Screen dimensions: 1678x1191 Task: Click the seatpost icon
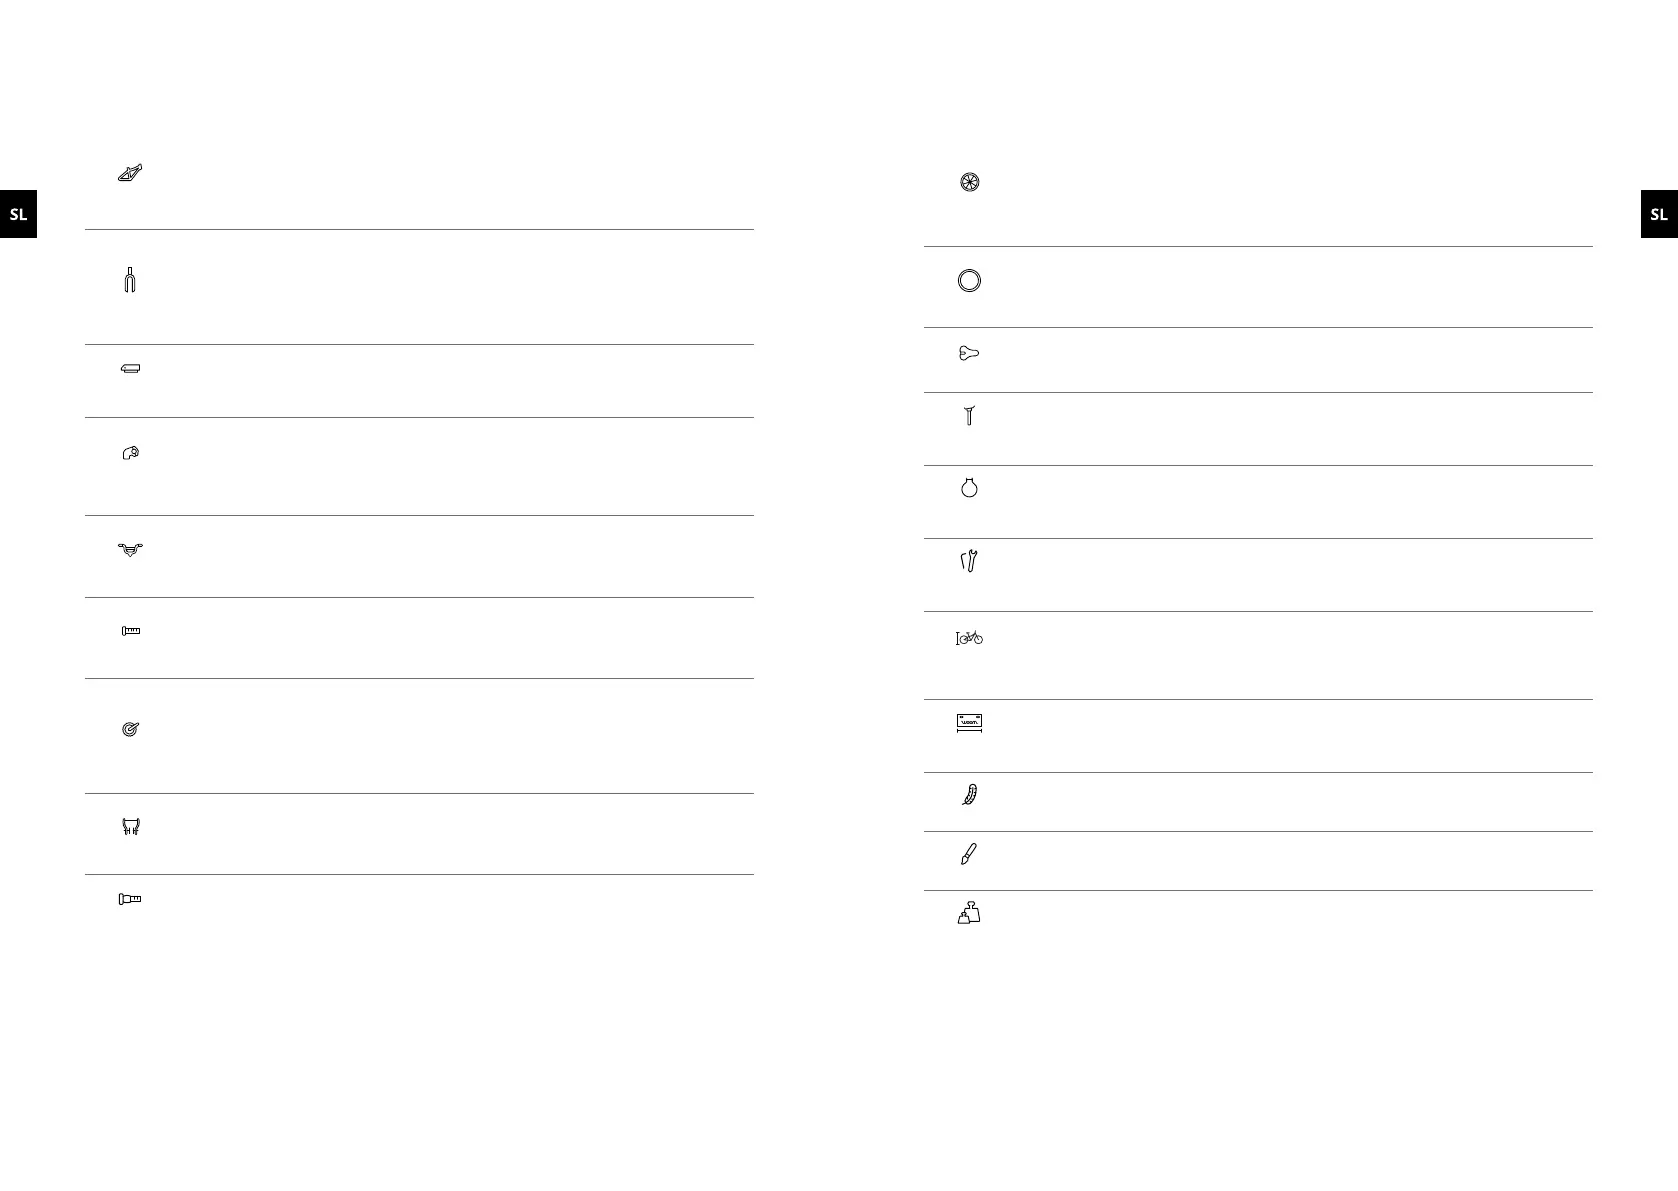point(969,415)
